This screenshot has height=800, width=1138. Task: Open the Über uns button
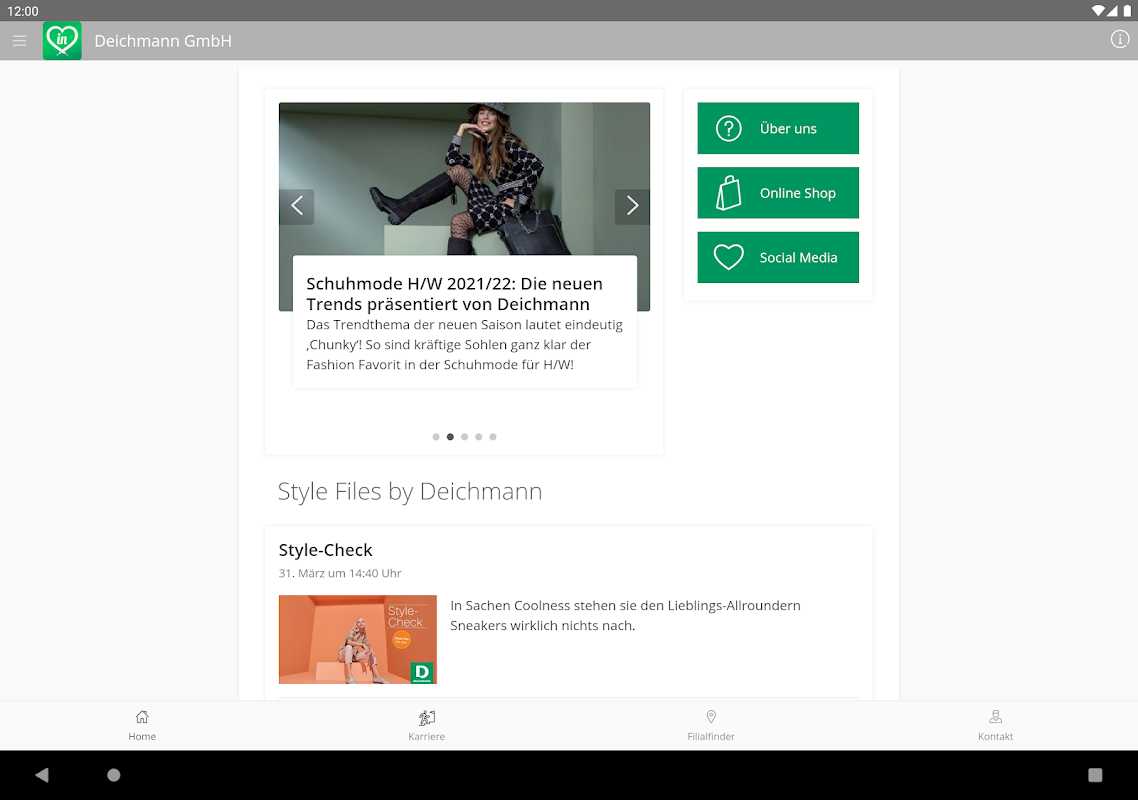click(x=778, y=128)
